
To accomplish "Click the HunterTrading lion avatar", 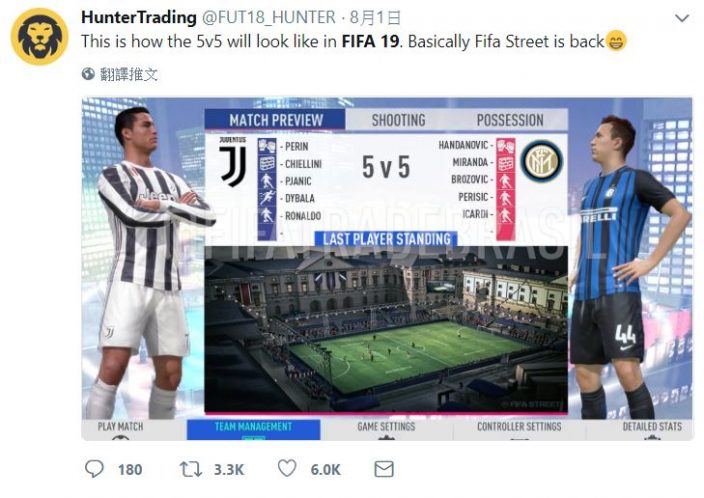I will click(x=40, y=36).
